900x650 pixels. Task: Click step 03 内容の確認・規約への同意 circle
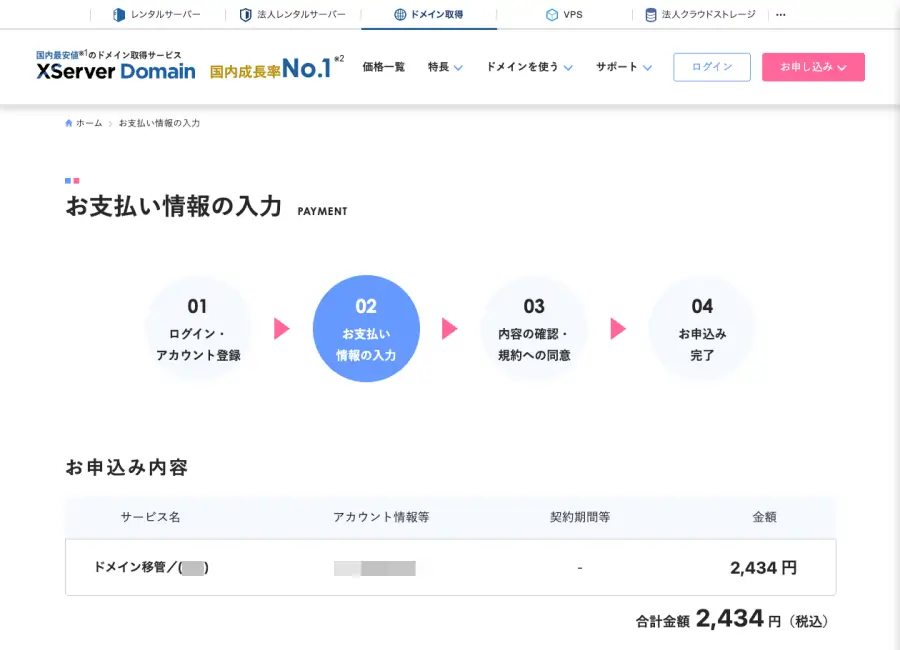click(x=535, y=327)
